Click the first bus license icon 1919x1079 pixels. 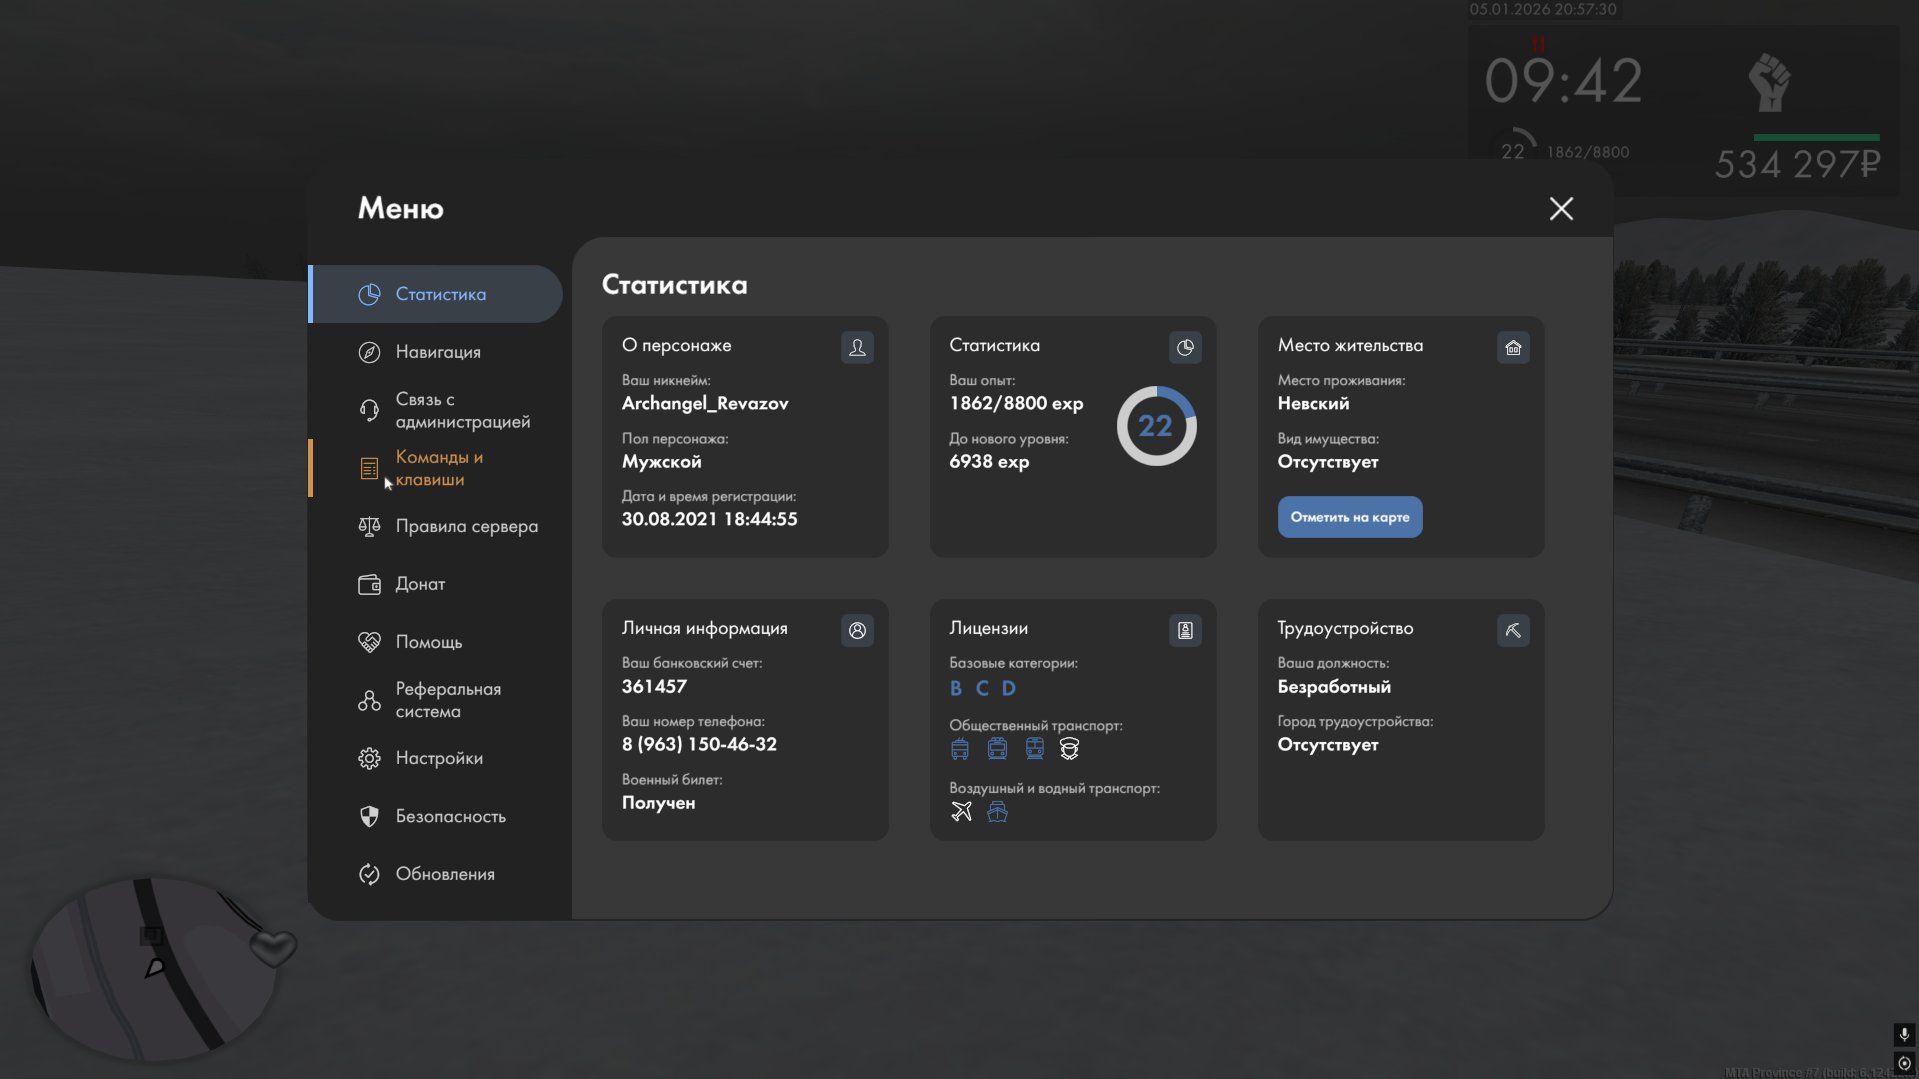click(x=960, y=749)
